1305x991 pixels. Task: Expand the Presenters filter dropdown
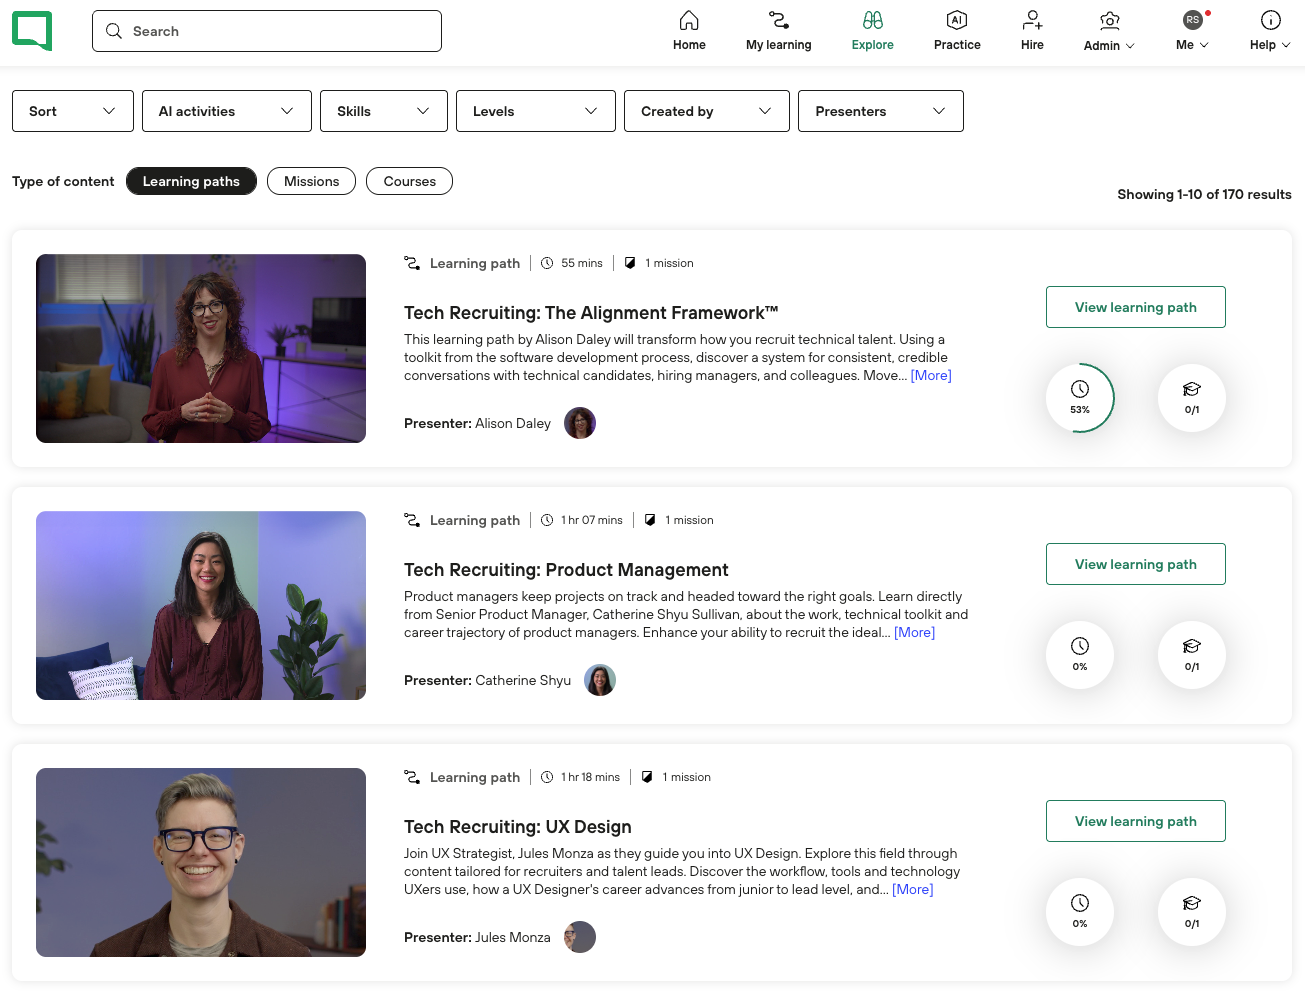pyautogui.click(x=880, y=111)
